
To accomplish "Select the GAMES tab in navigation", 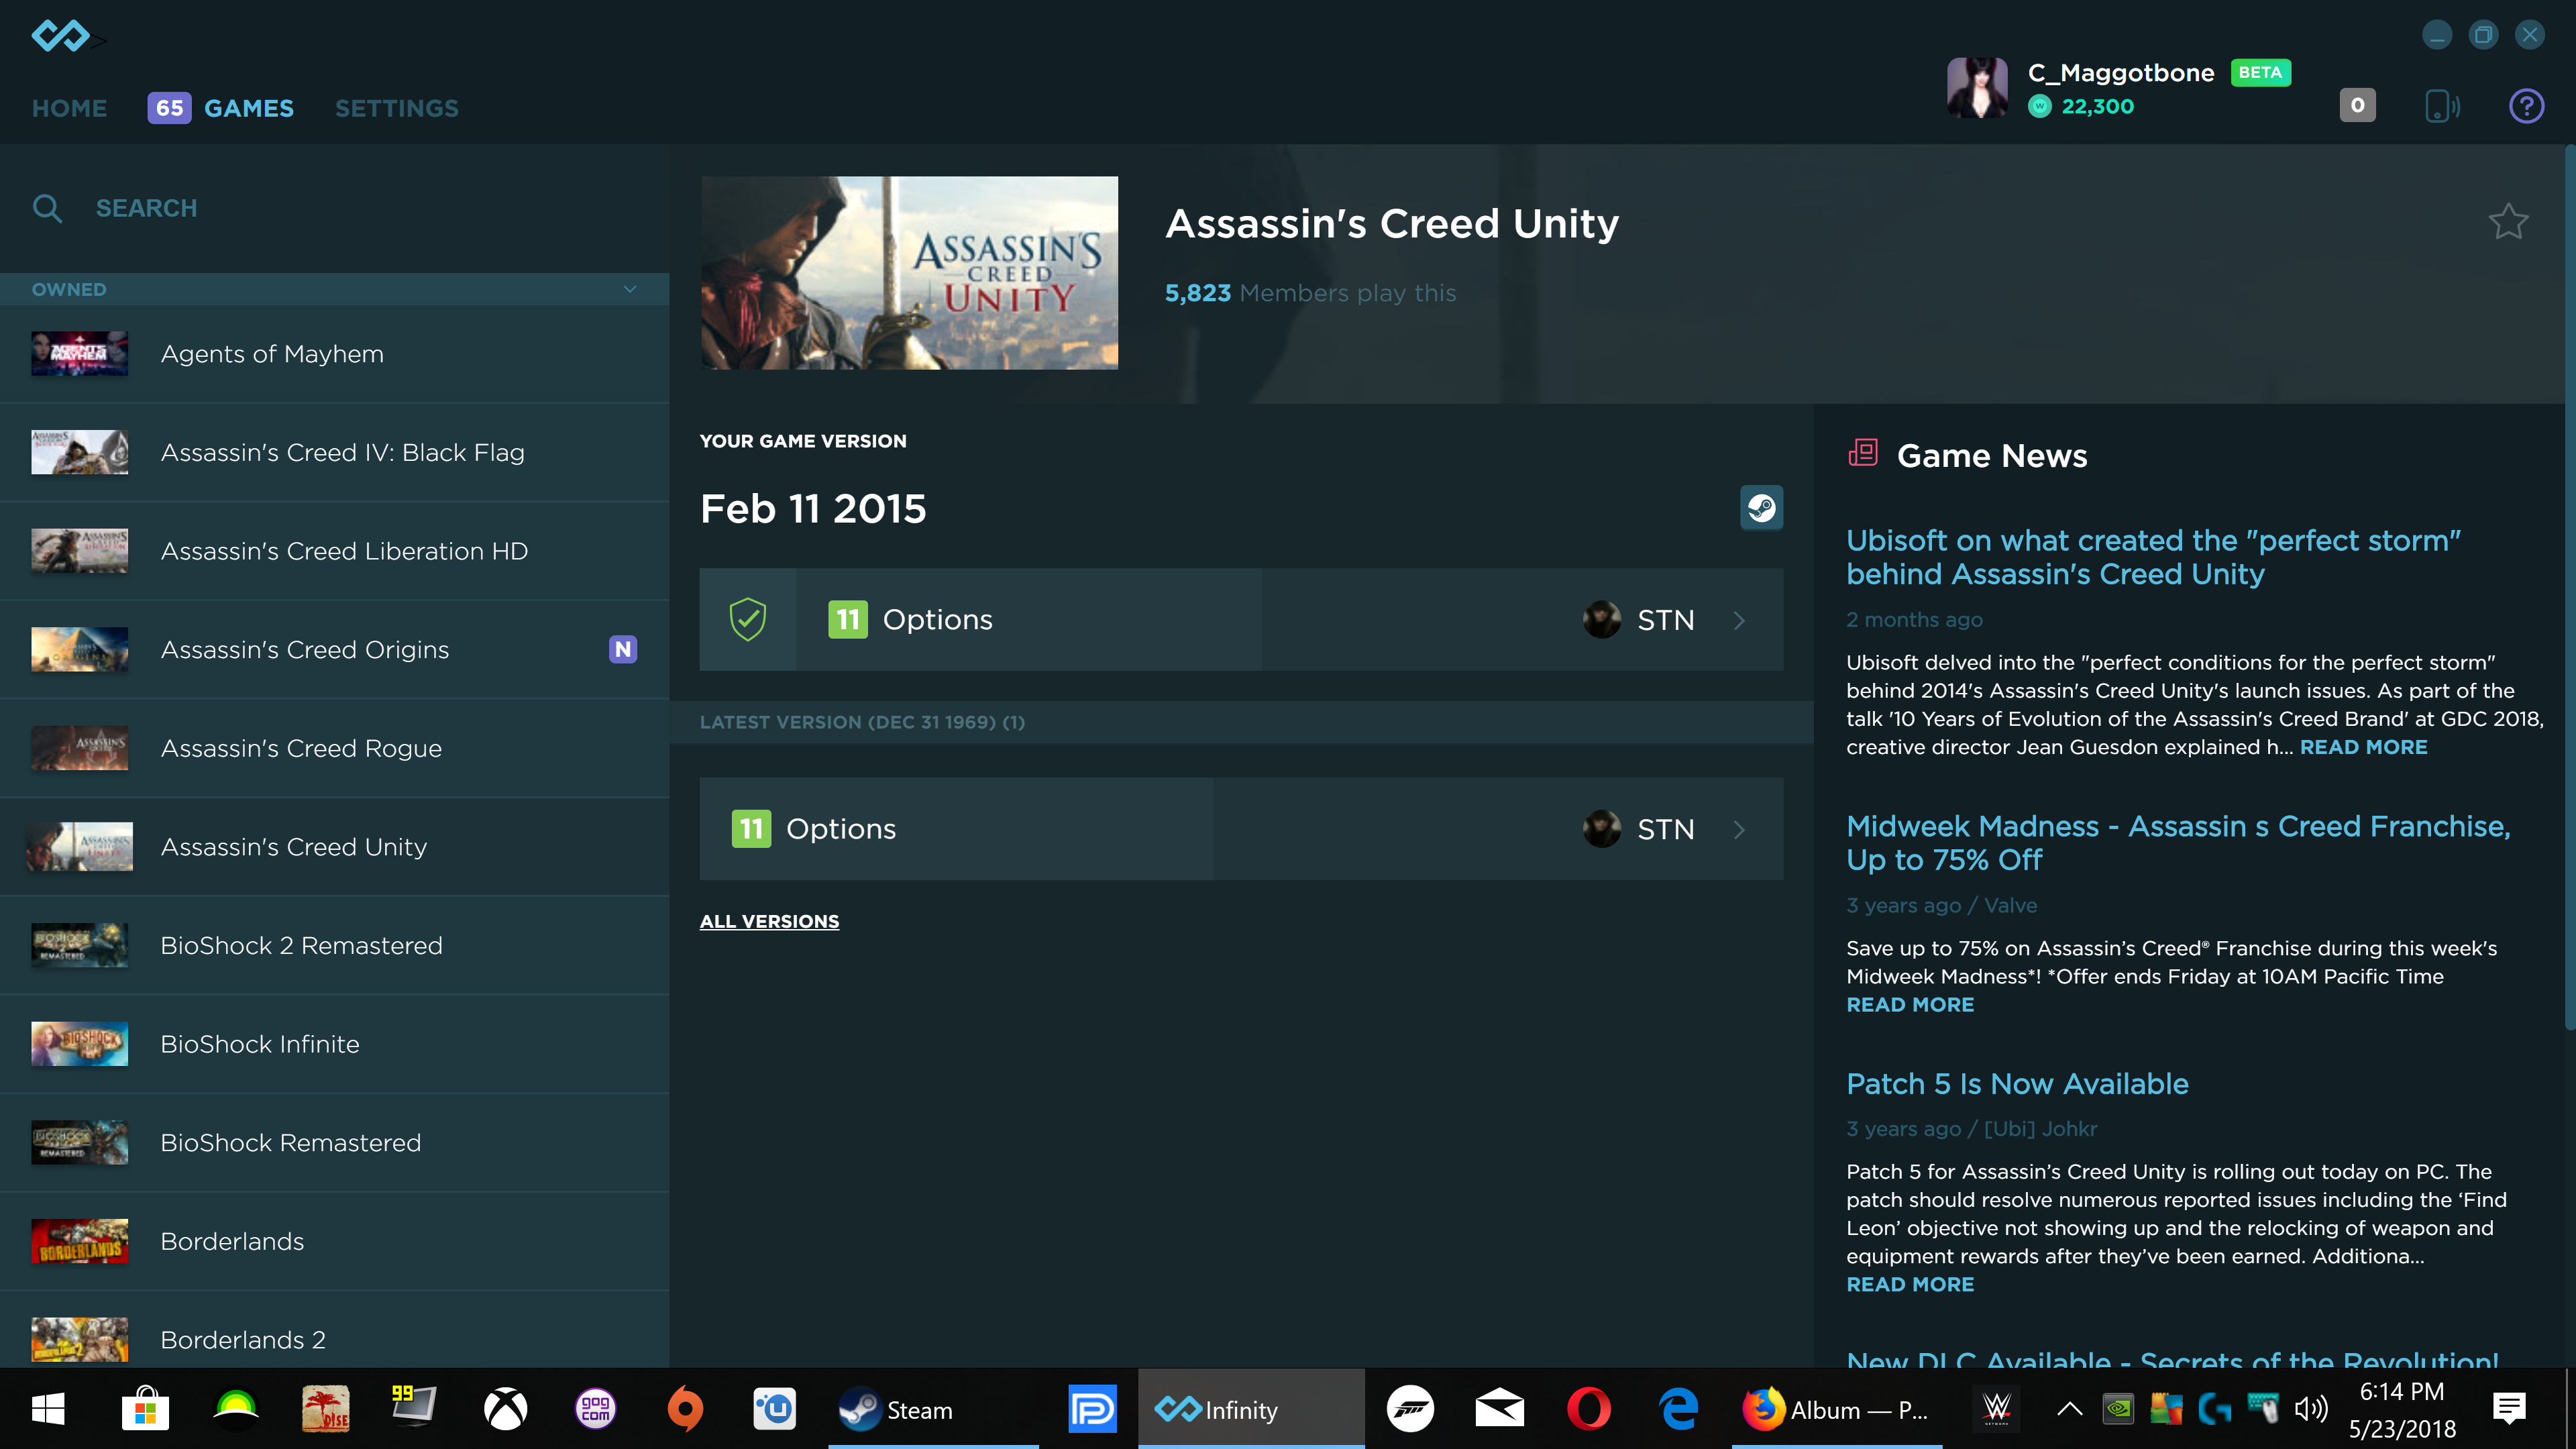I will coord(248,108).
